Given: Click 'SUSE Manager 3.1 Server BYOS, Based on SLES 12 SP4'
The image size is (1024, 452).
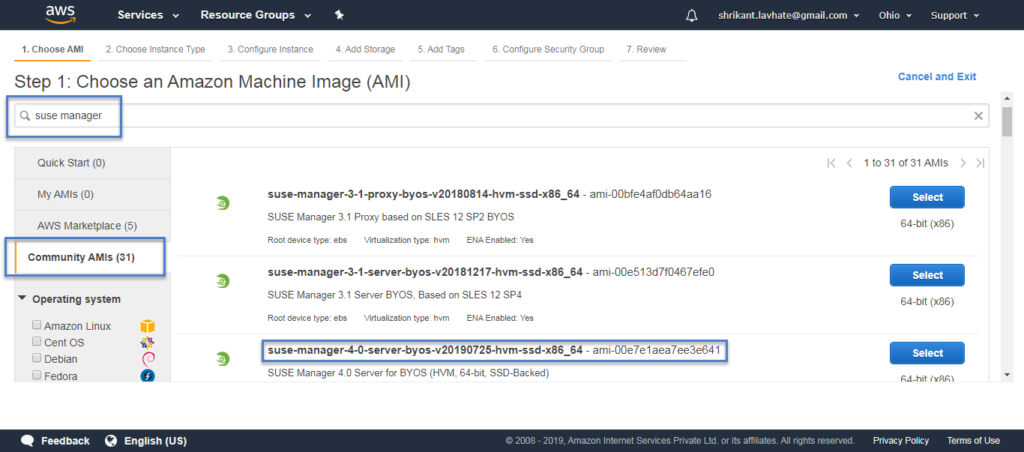Looking at the screenshot, I should [x=394, y=295].
